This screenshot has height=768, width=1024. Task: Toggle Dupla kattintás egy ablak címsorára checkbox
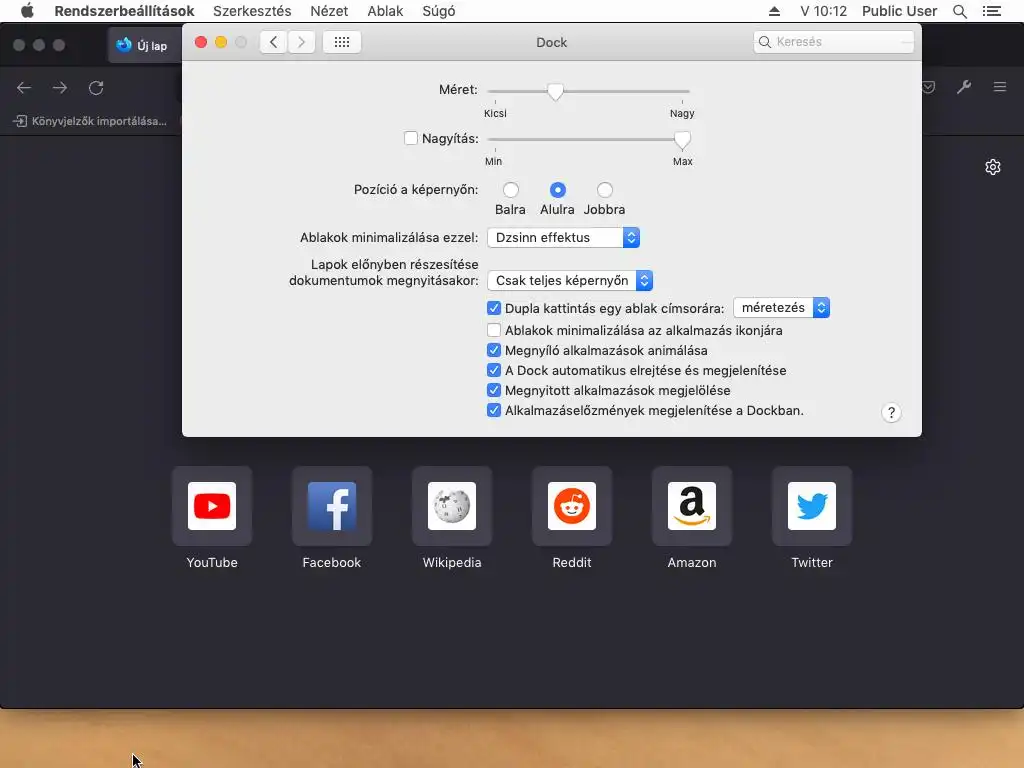click(494, 308)
